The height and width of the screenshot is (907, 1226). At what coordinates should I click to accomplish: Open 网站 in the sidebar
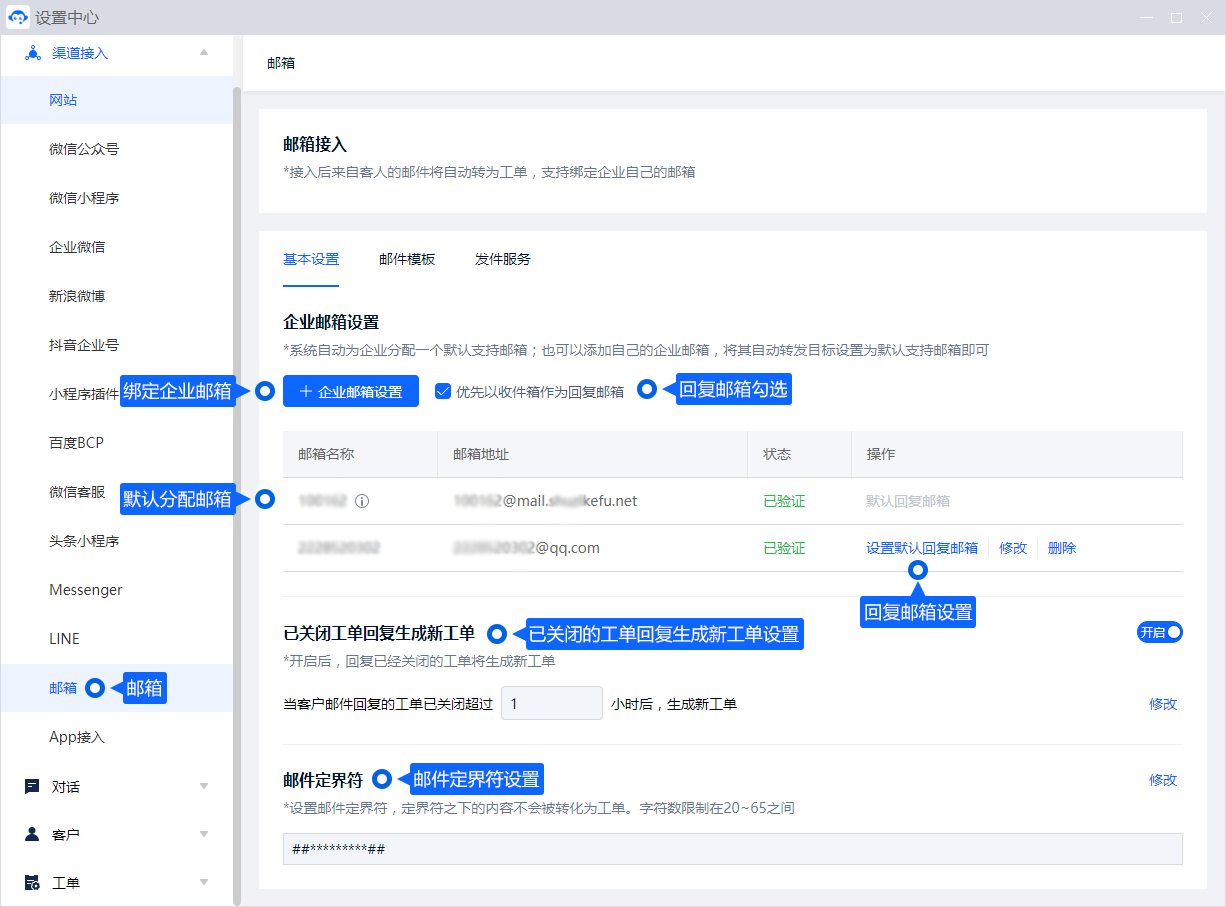click(x=116, y=100)
